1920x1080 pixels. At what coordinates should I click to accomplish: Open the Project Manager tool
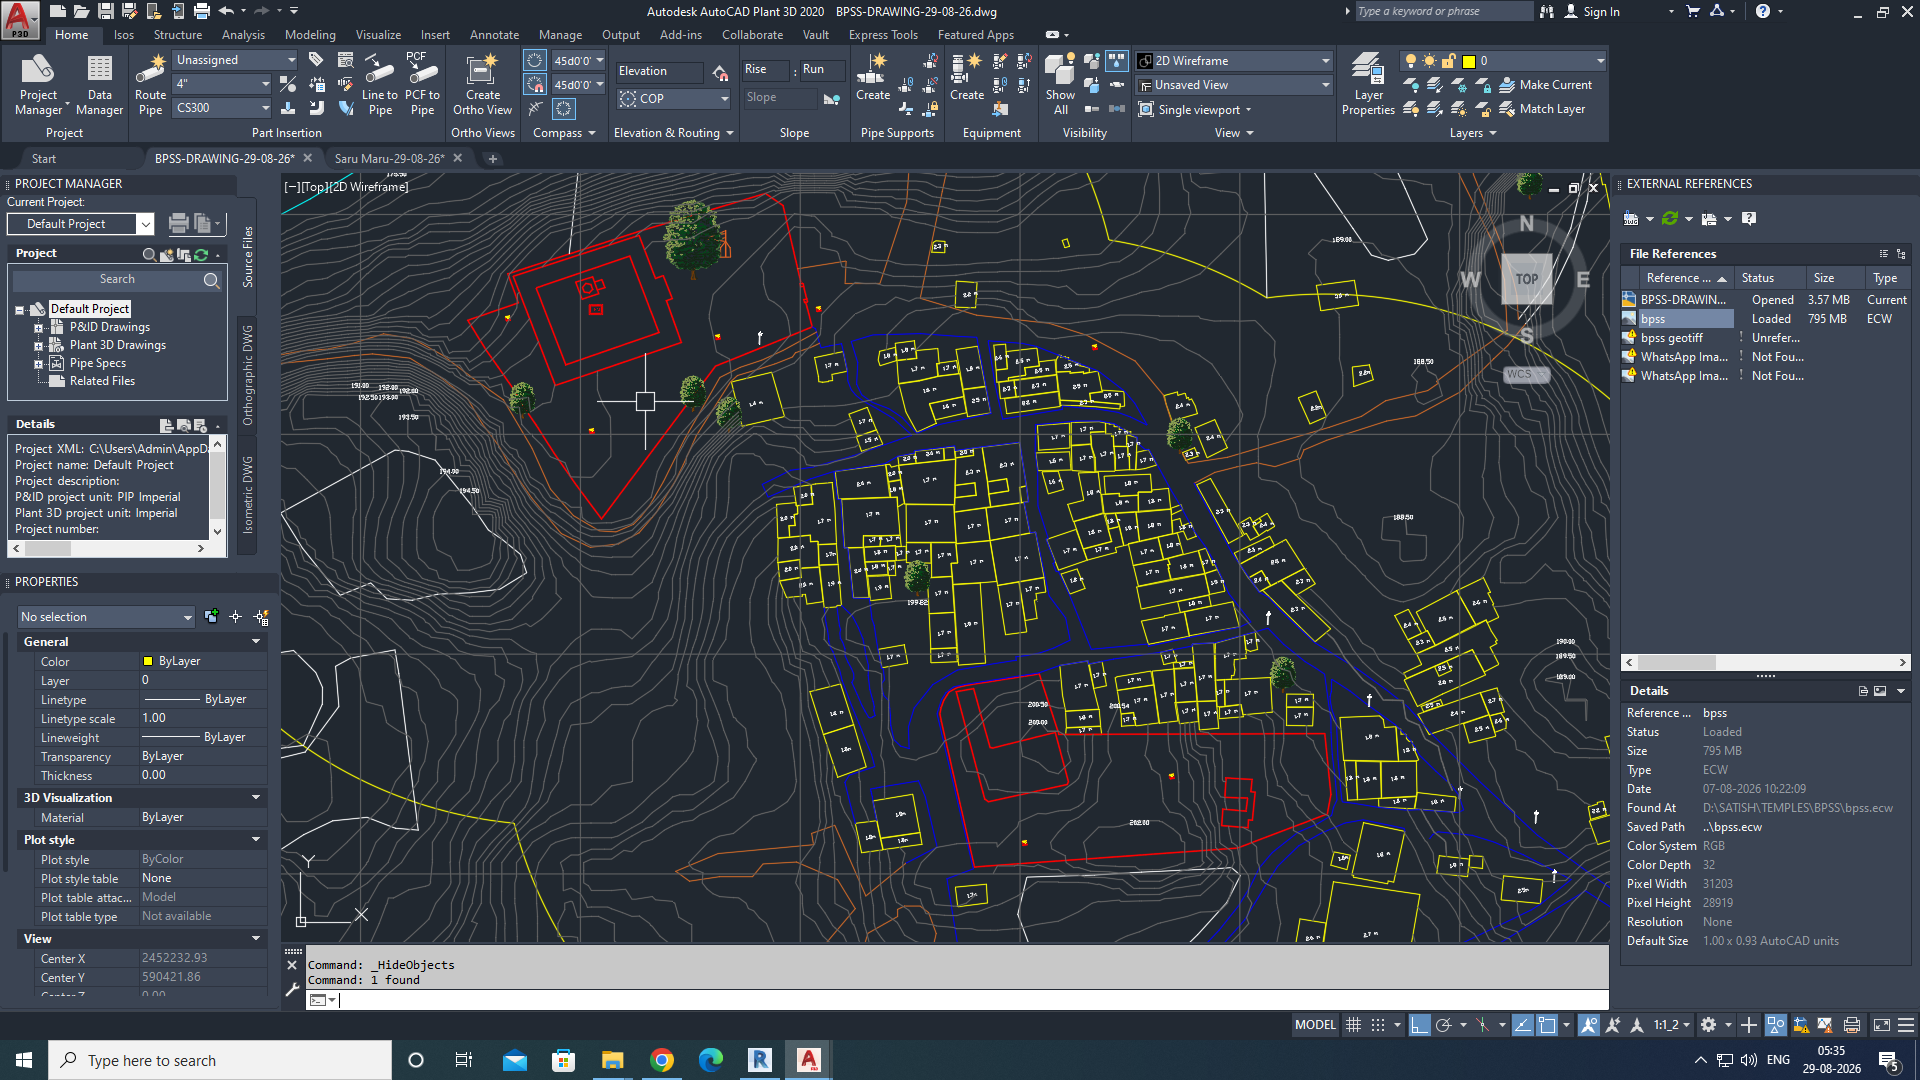point(39,86)
